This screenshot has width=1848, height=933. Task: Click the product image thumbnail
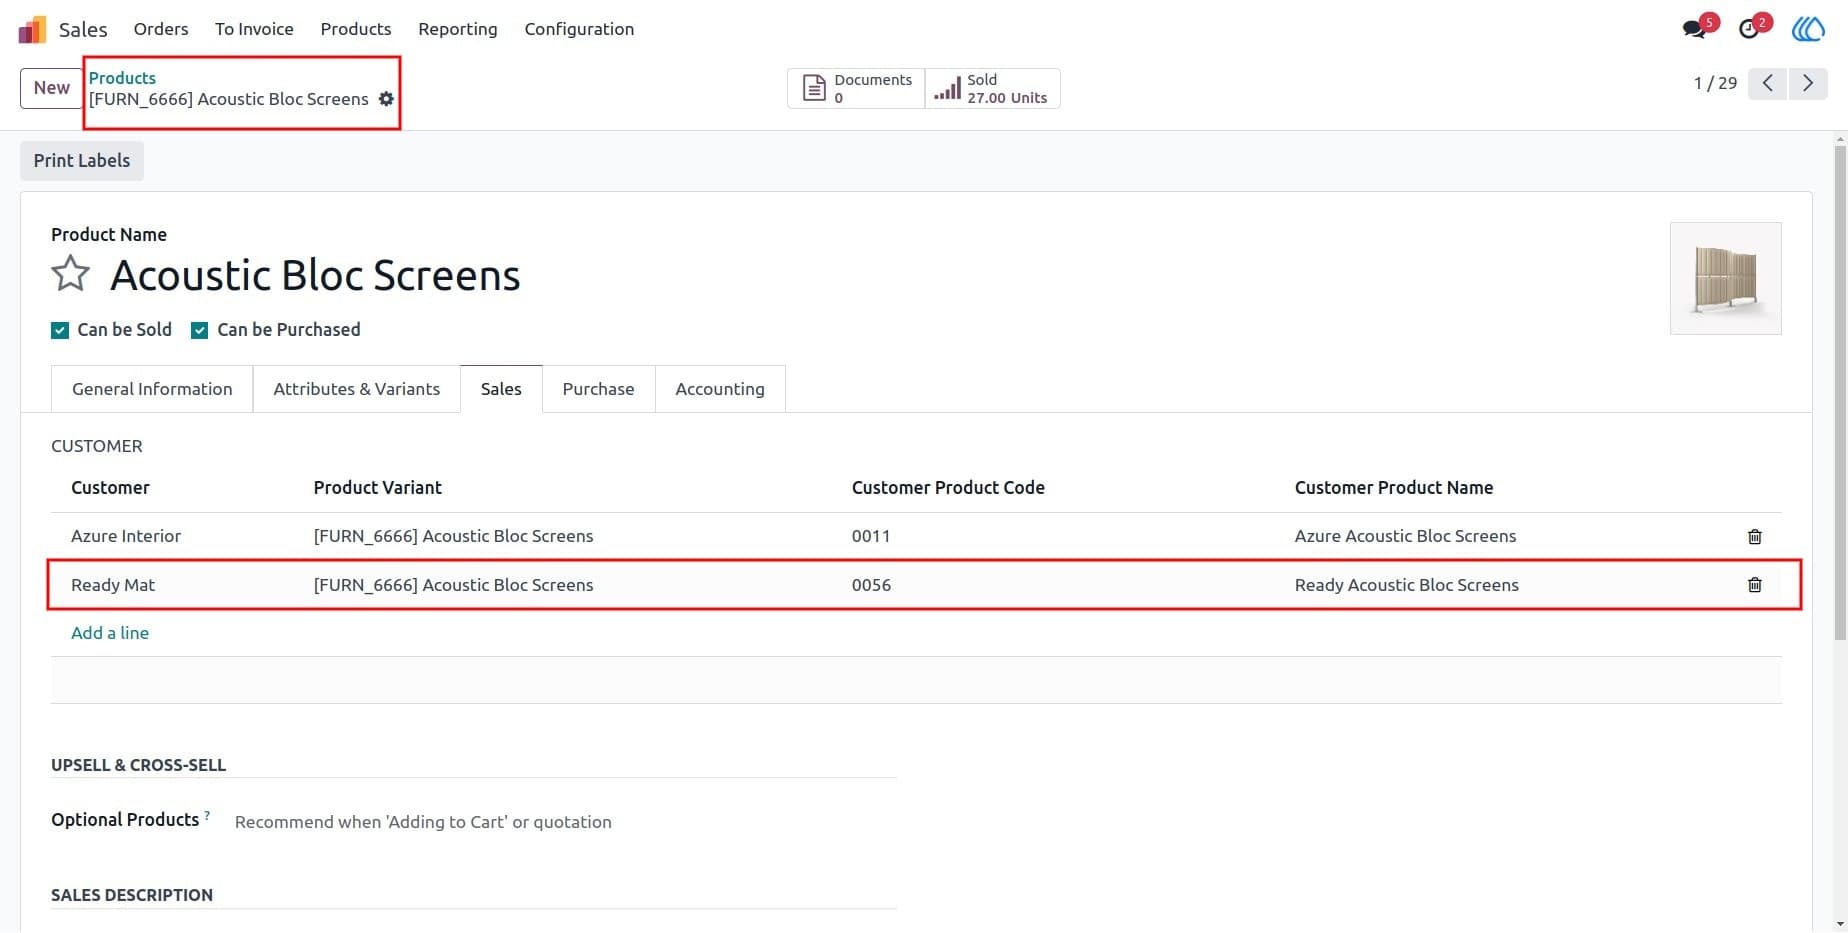pyautogui.click(x=1726, y=278)
